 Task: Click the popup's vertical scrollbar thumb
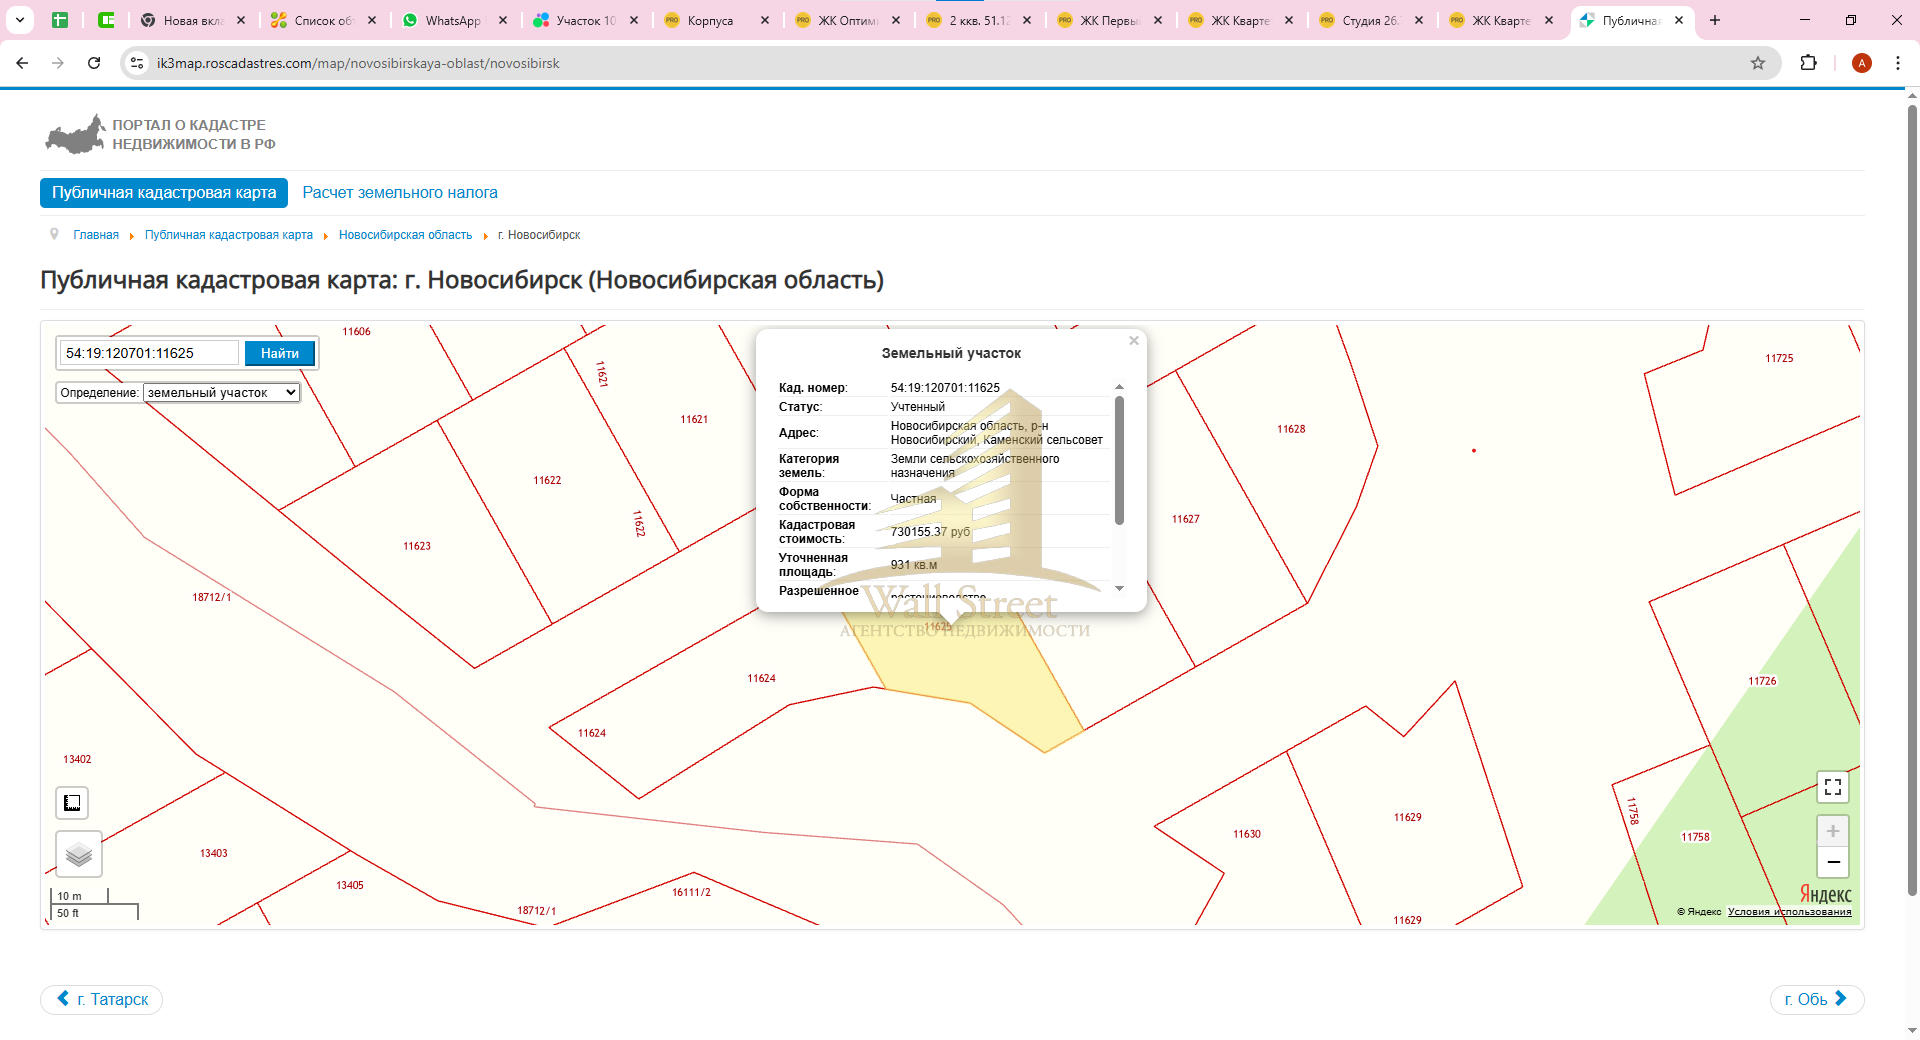[1119, 460]
